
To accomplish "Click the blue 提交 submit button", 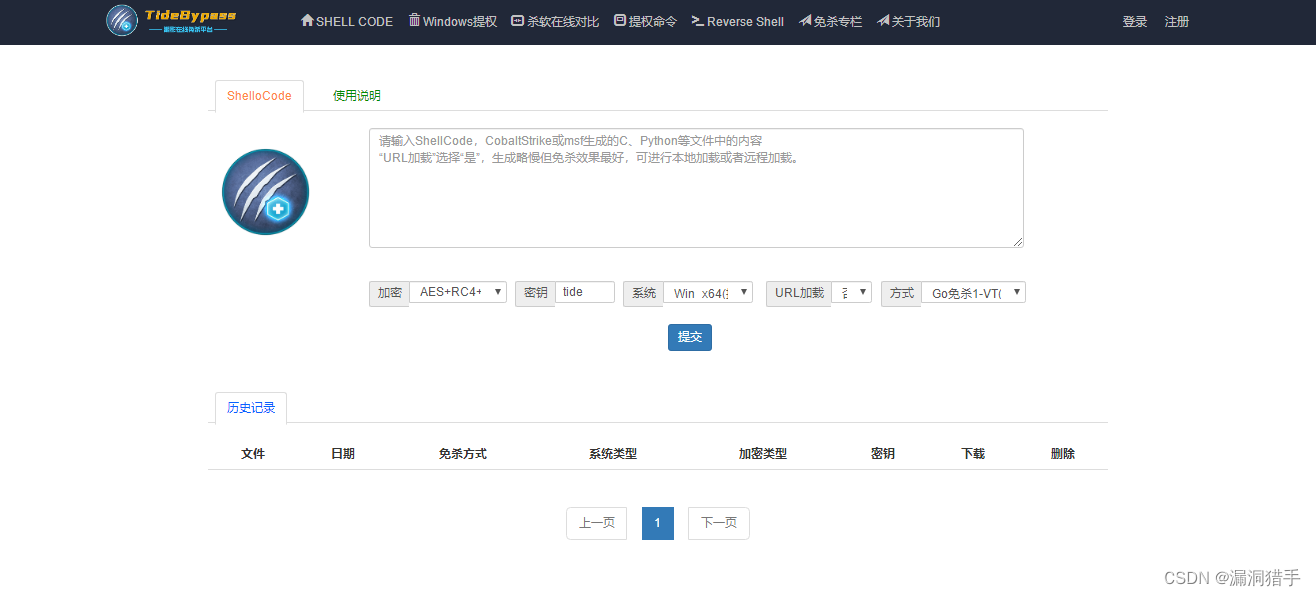I will tap(690, 337).
